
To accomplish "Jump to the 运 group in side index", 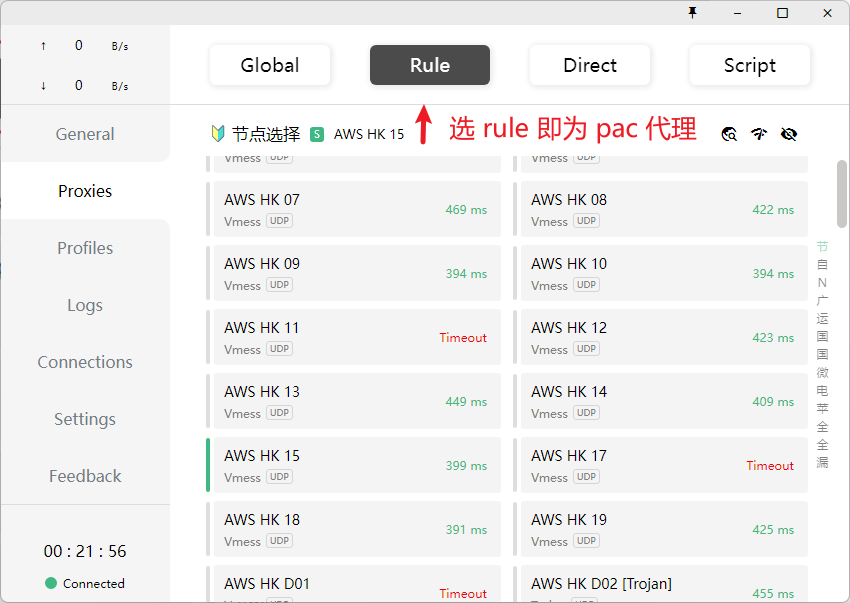I will coord(822,318).
